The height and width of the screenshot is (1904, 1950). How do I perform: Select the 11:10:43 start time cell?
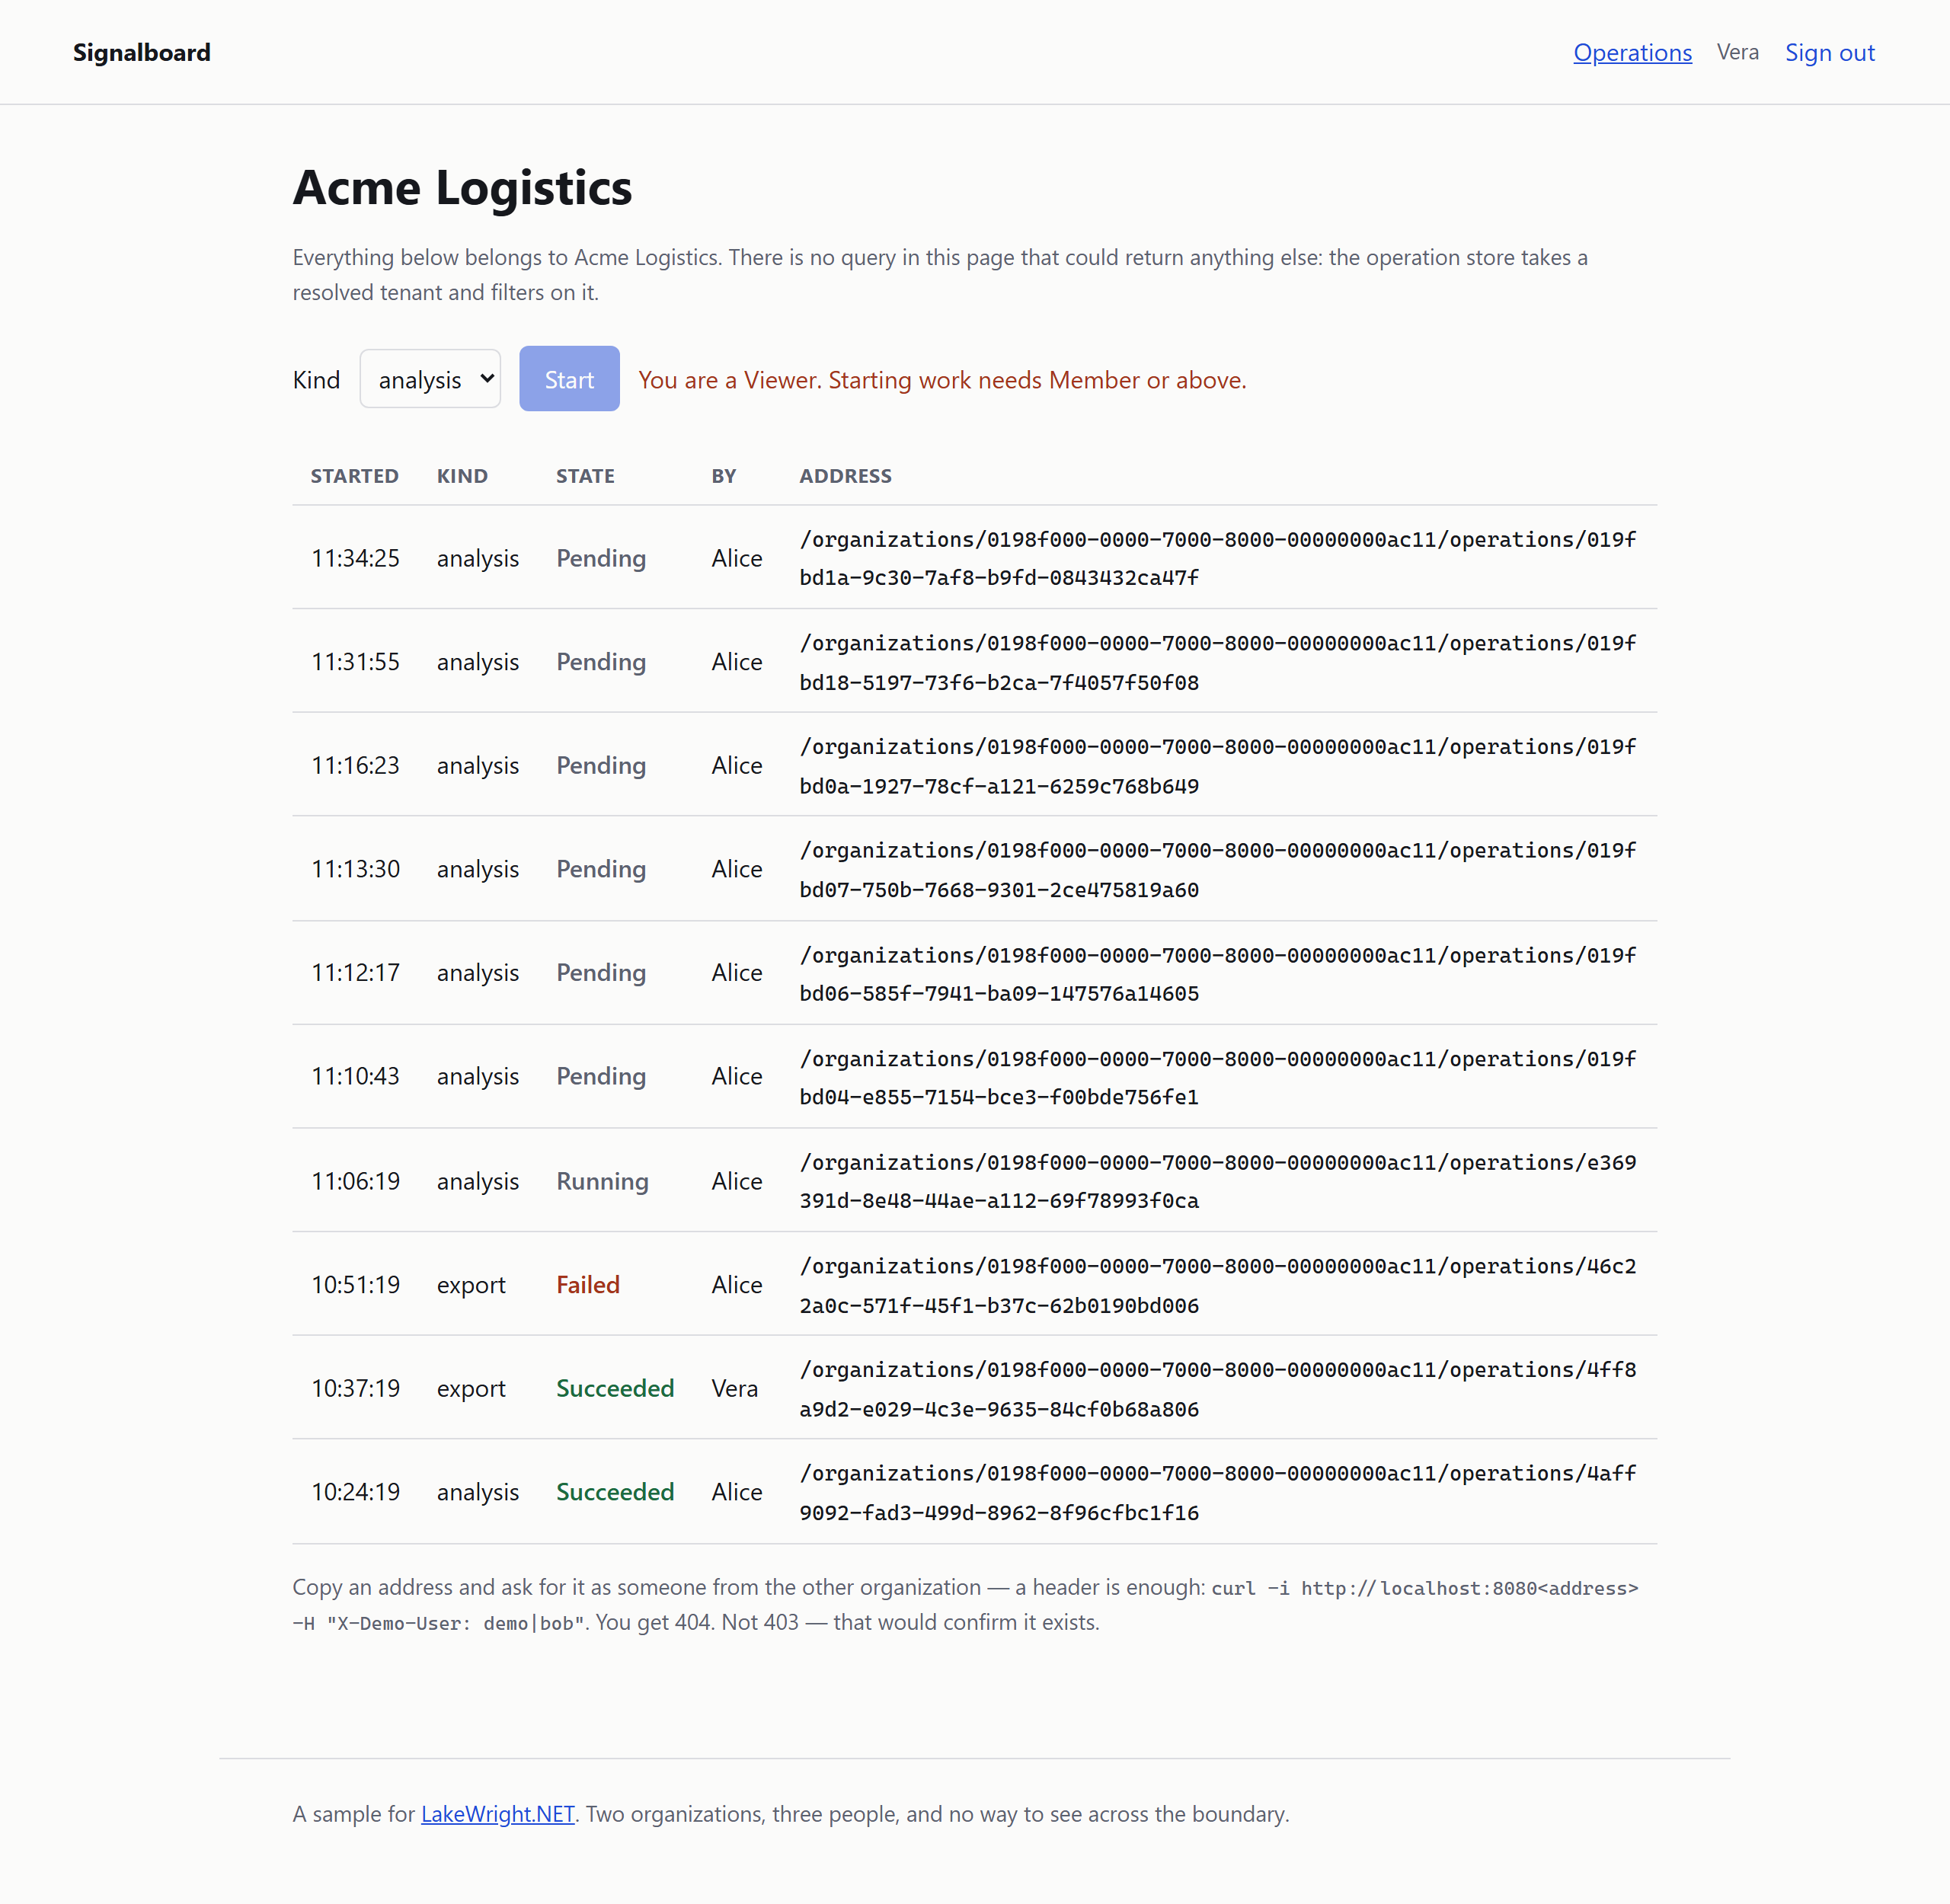click(355, 1076)
